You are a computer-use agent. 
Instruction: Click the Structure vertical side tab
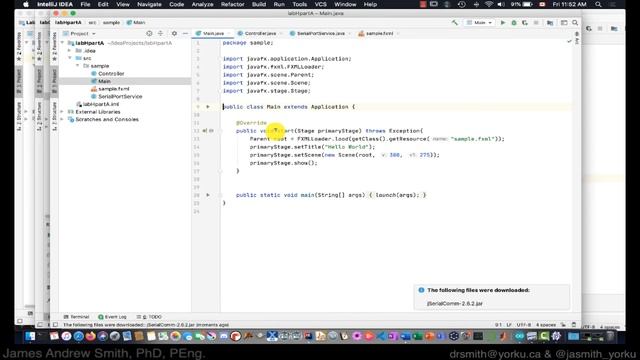tap(55, 116)
